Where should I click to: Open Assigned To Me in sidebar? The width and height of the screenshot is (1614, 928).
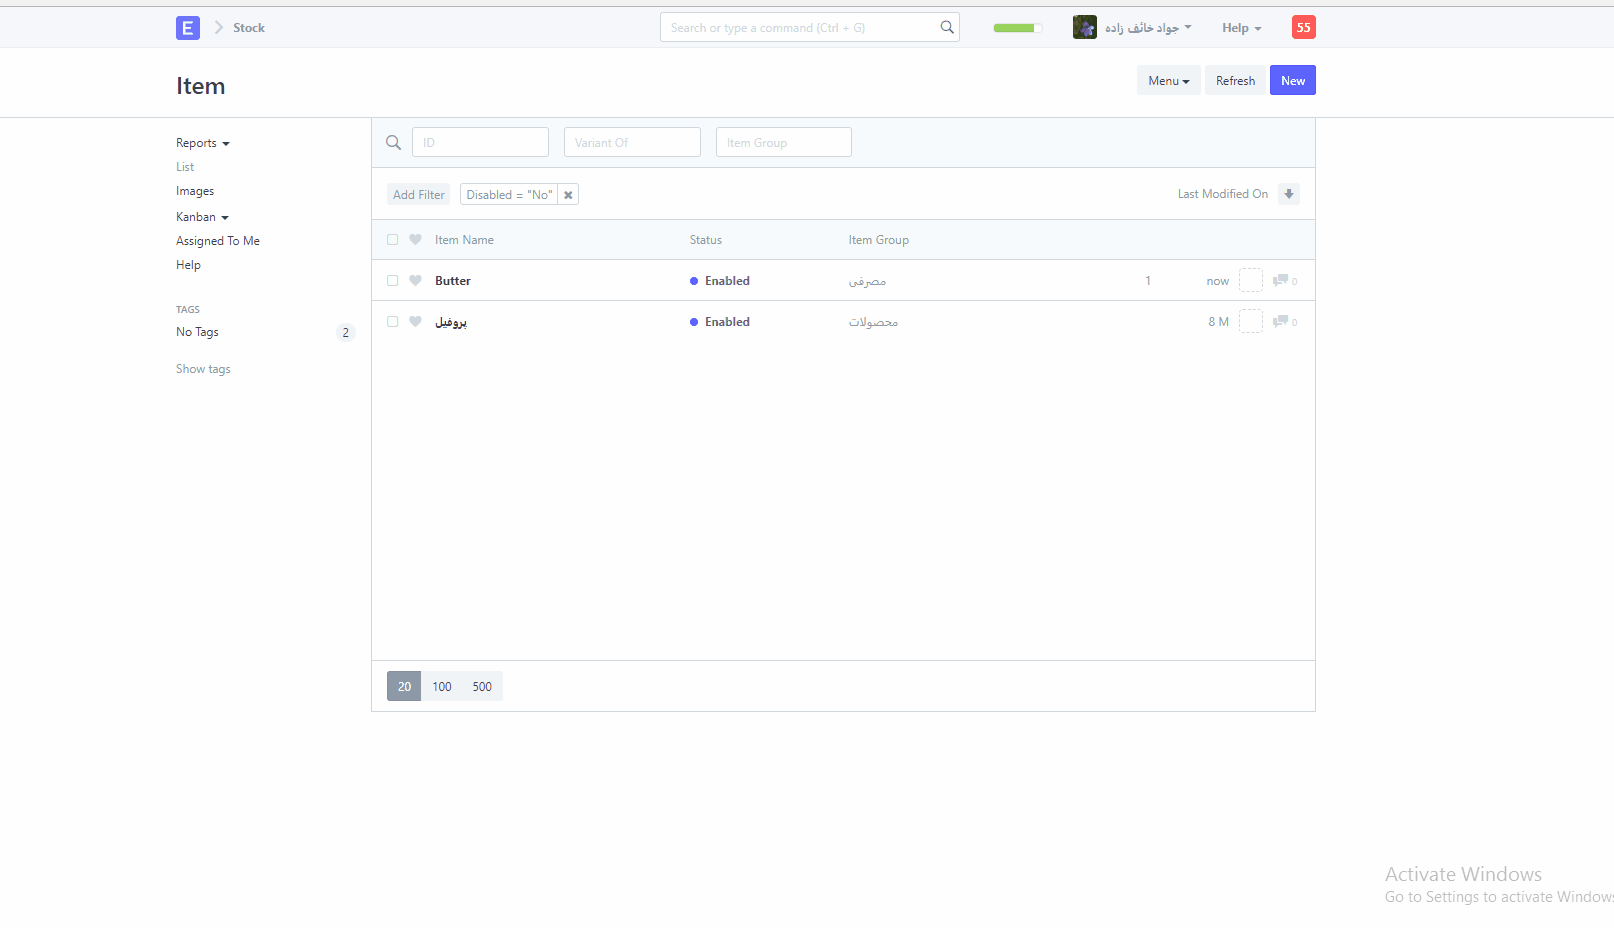pos(218,241)
